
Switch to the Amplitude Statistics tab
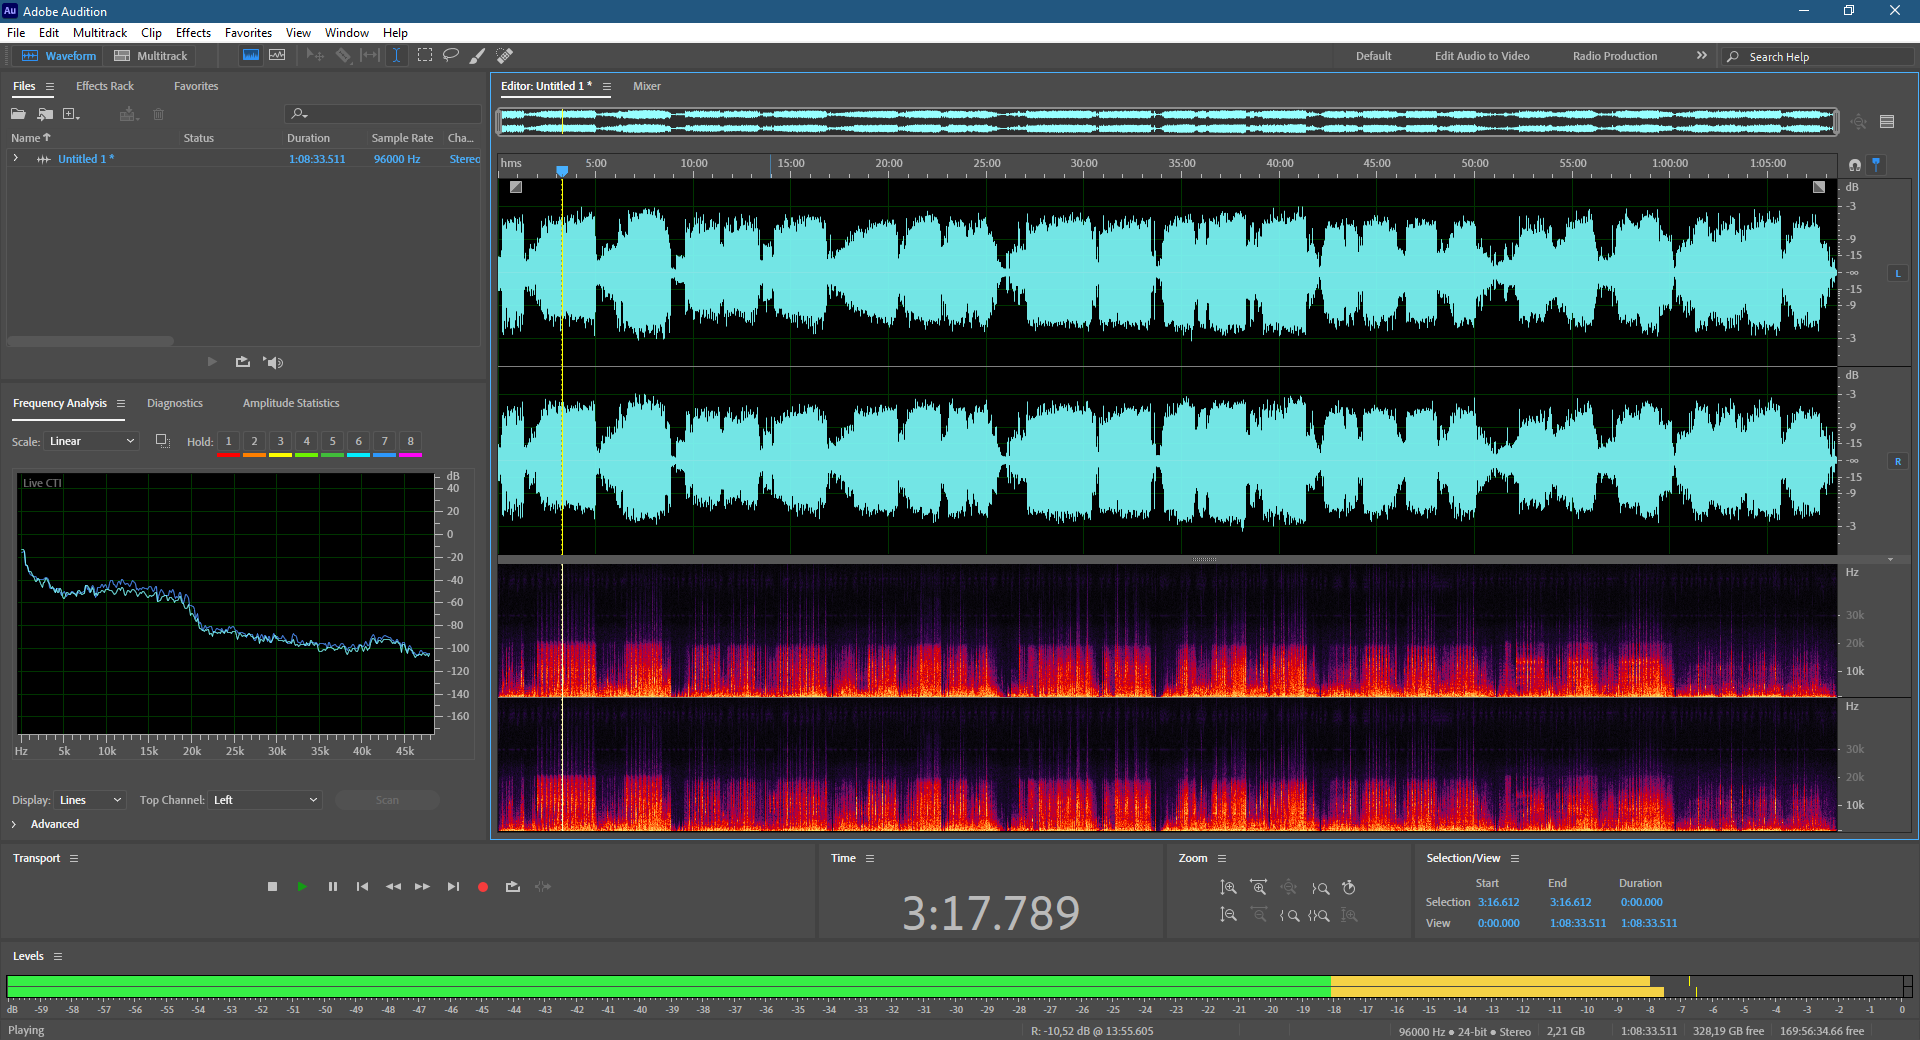(x=291, y=403)
